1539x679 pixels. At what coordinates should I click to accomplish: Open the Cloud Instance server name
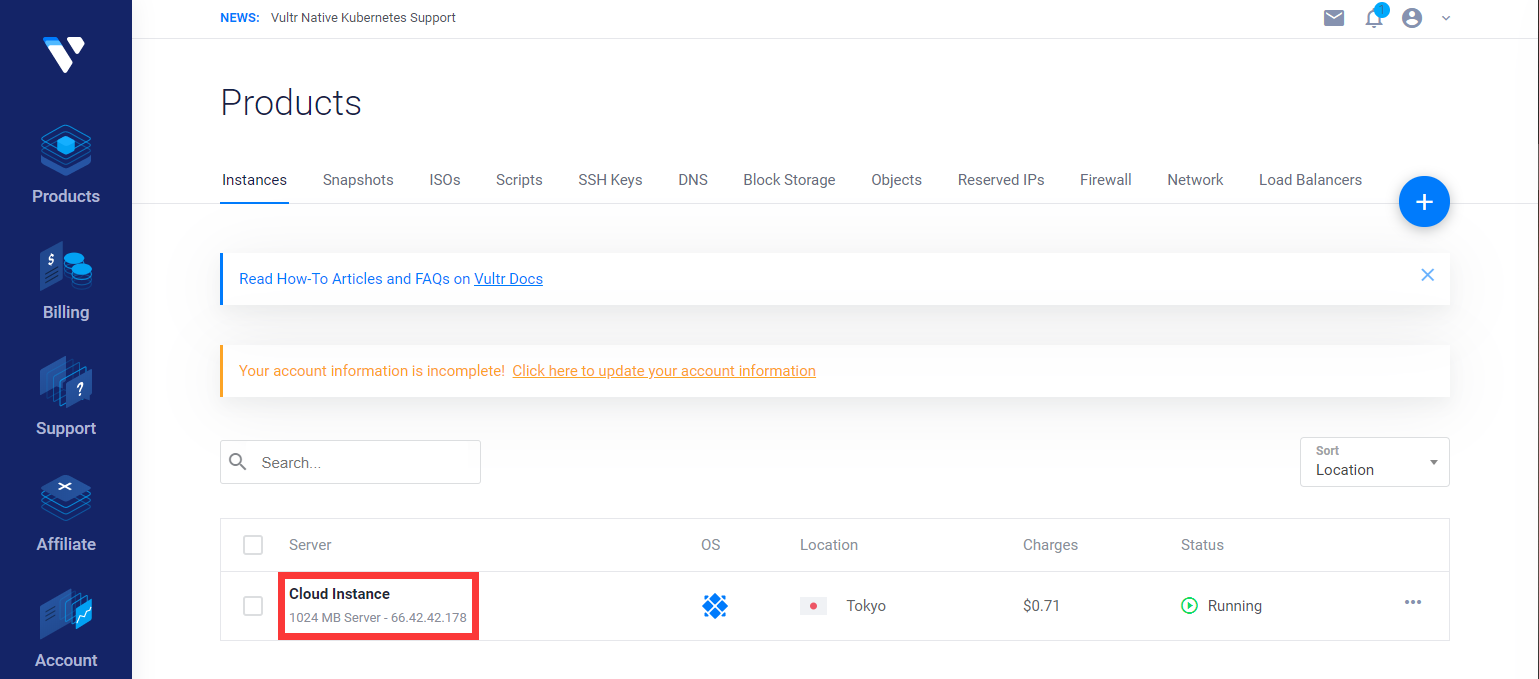[x=339, y=594]
